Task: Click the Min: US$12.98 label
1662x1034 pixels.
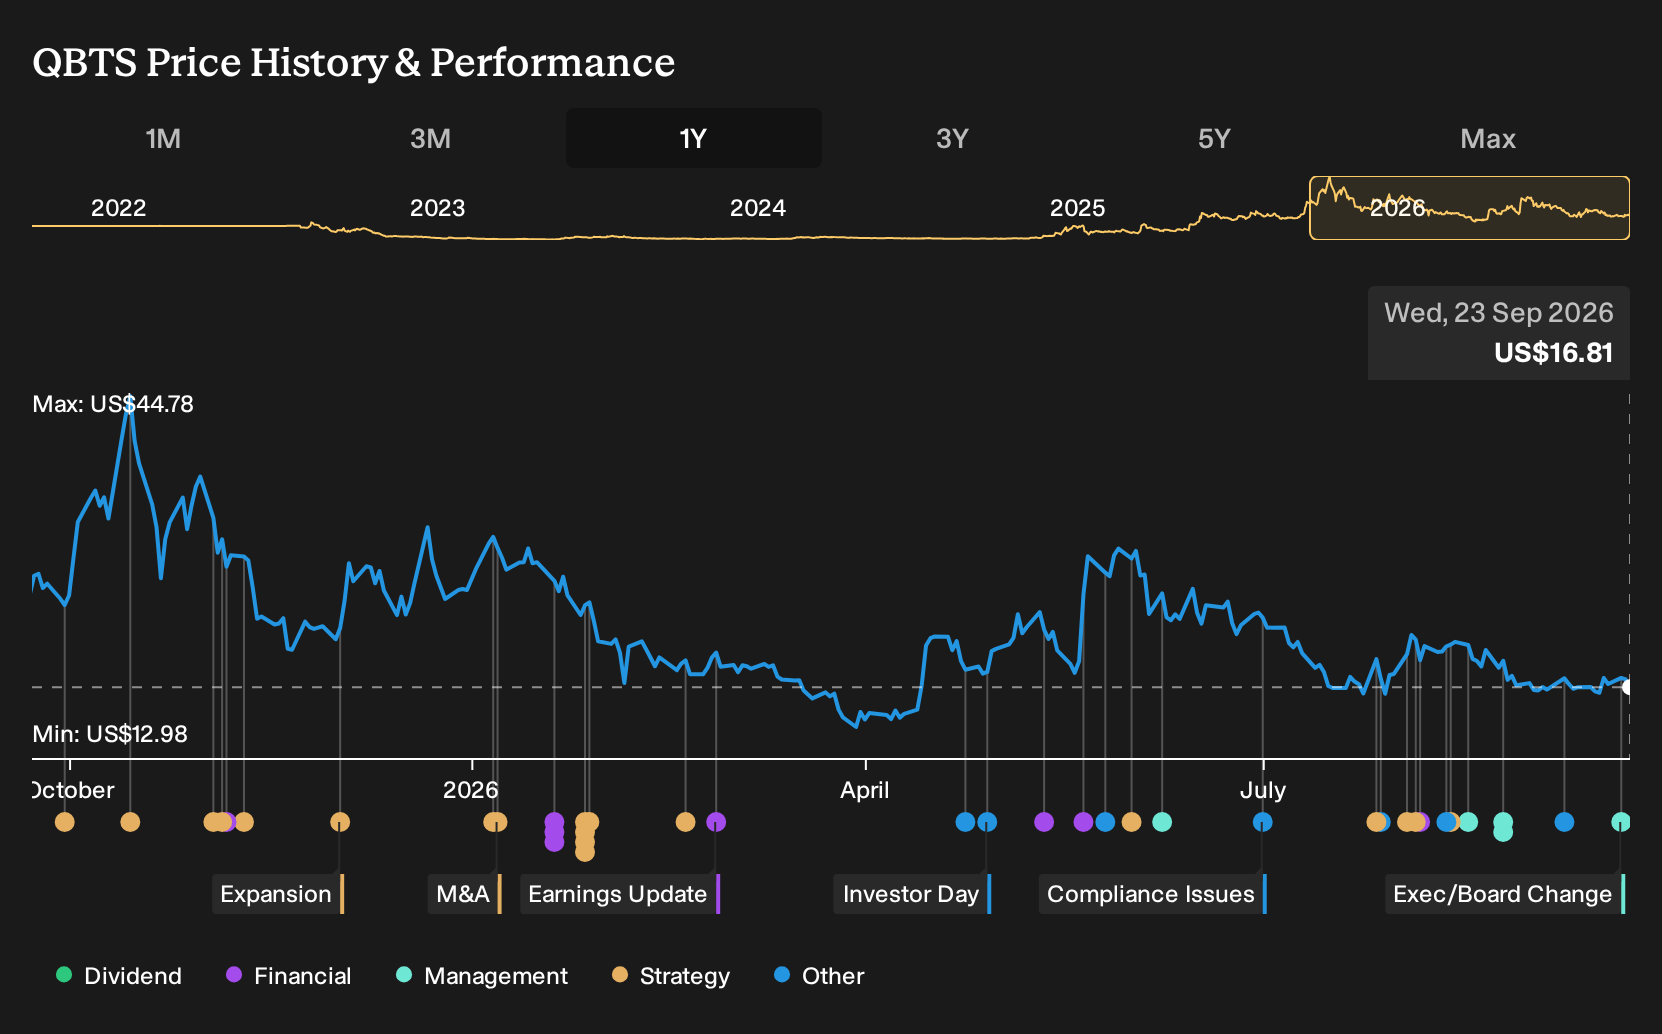Action: click(110, 734)
